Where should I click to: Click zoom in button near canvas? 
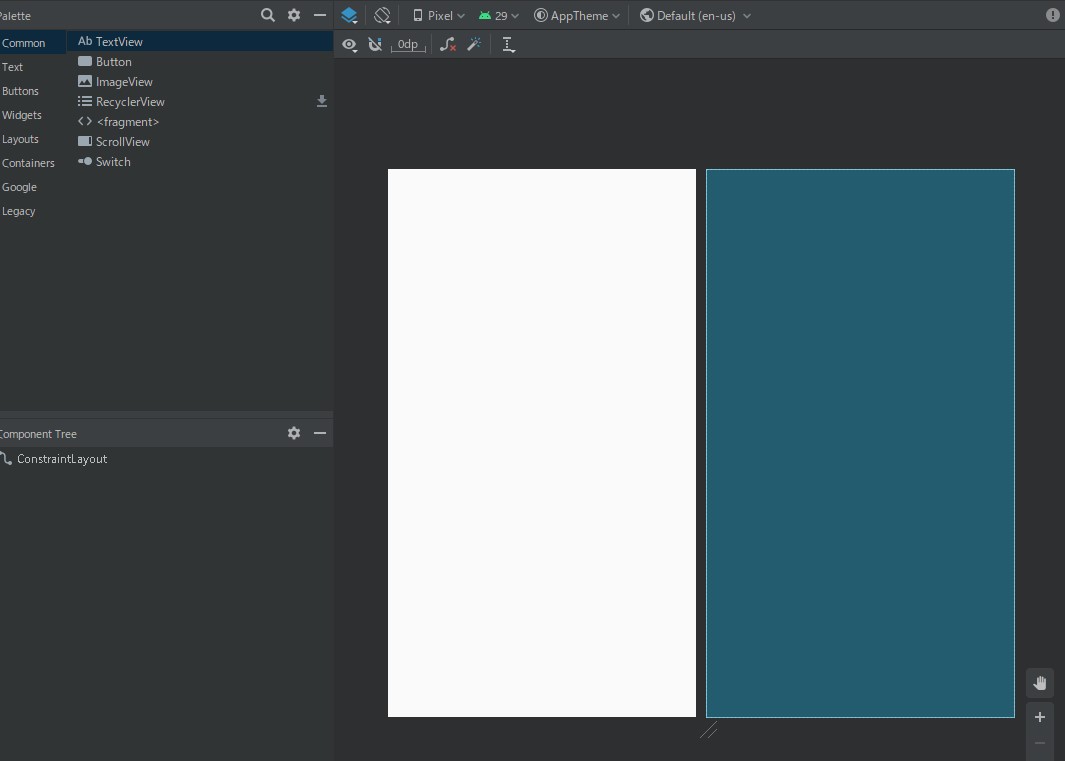1039,717
